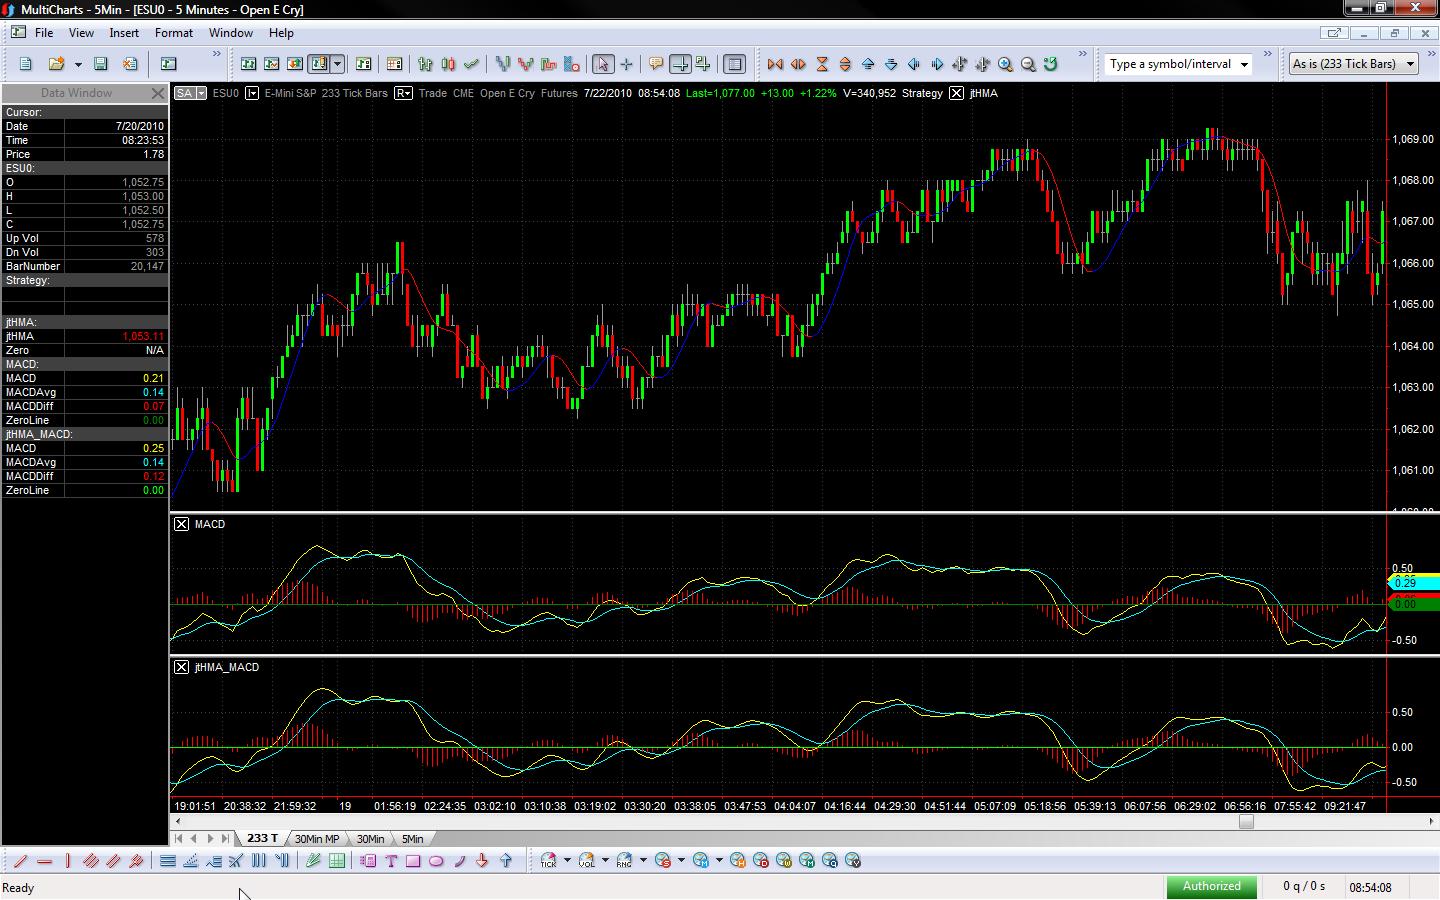Click the Data Window toolbar icon
Screen dimensions: 1440x900
(168, 64)
